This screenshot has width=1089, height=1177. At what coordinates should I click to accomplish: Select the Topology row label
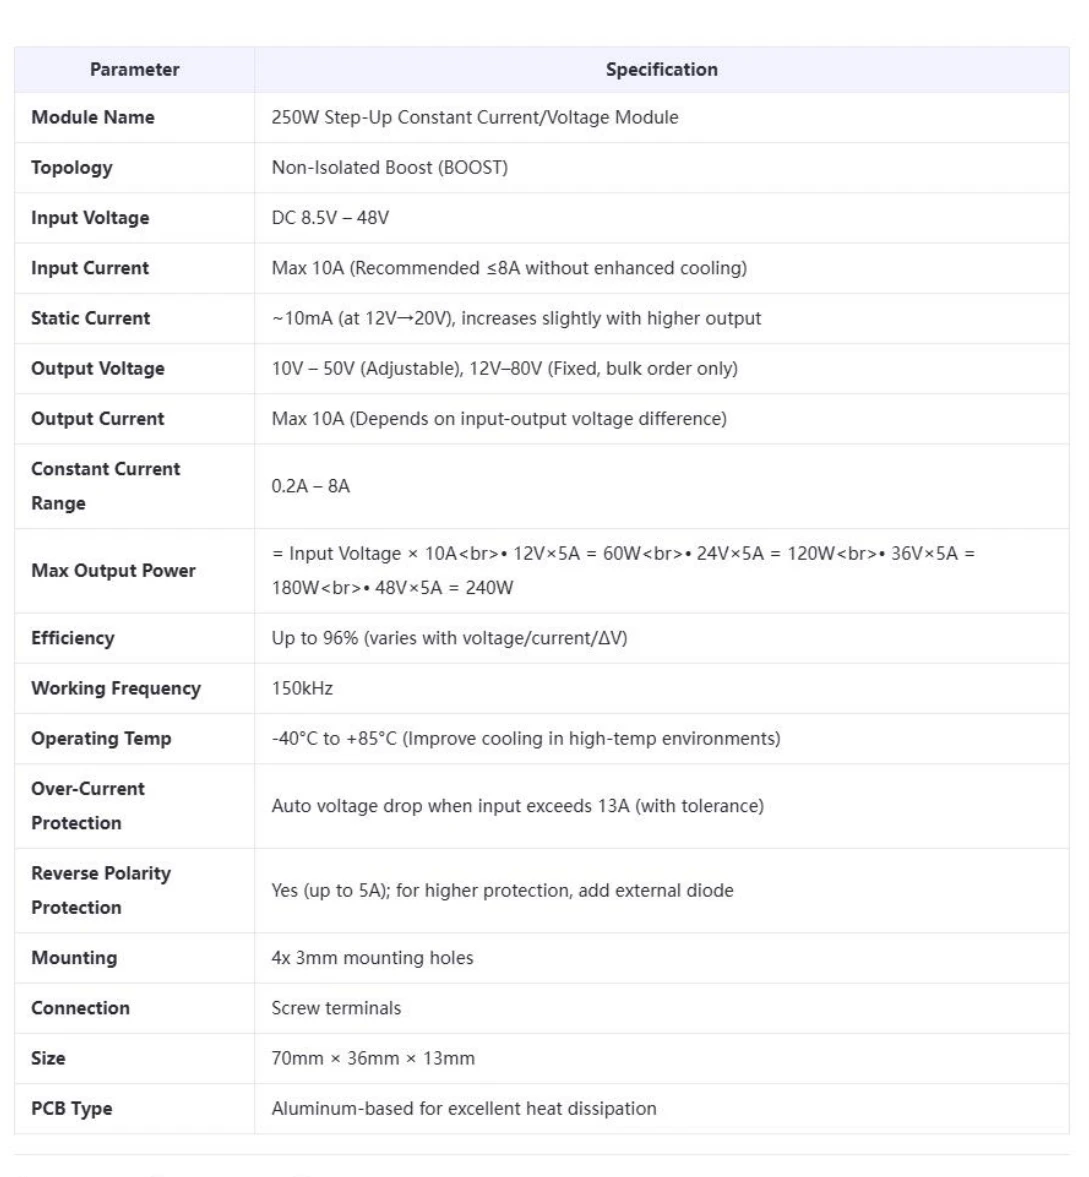[71, 168]
